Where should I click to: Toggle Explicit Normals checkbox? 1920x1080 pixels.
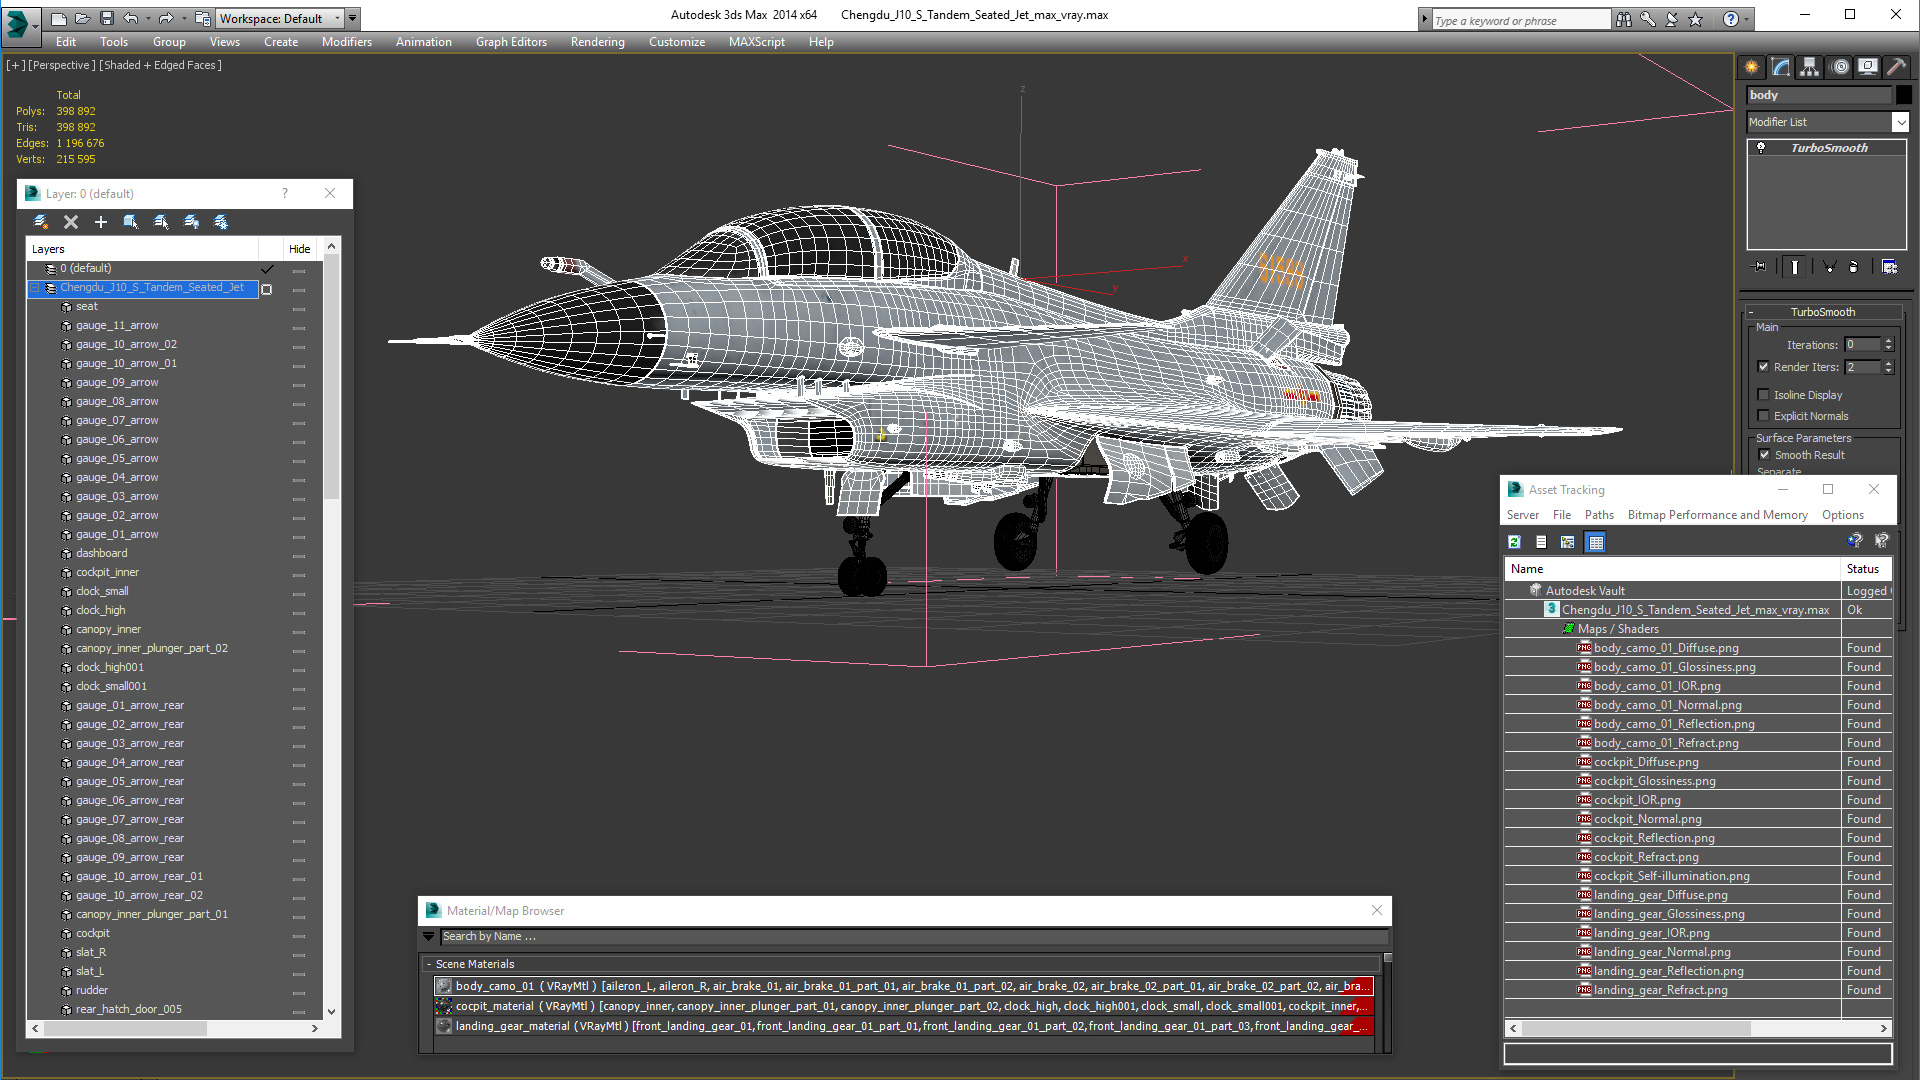[x=1764, y=416]
